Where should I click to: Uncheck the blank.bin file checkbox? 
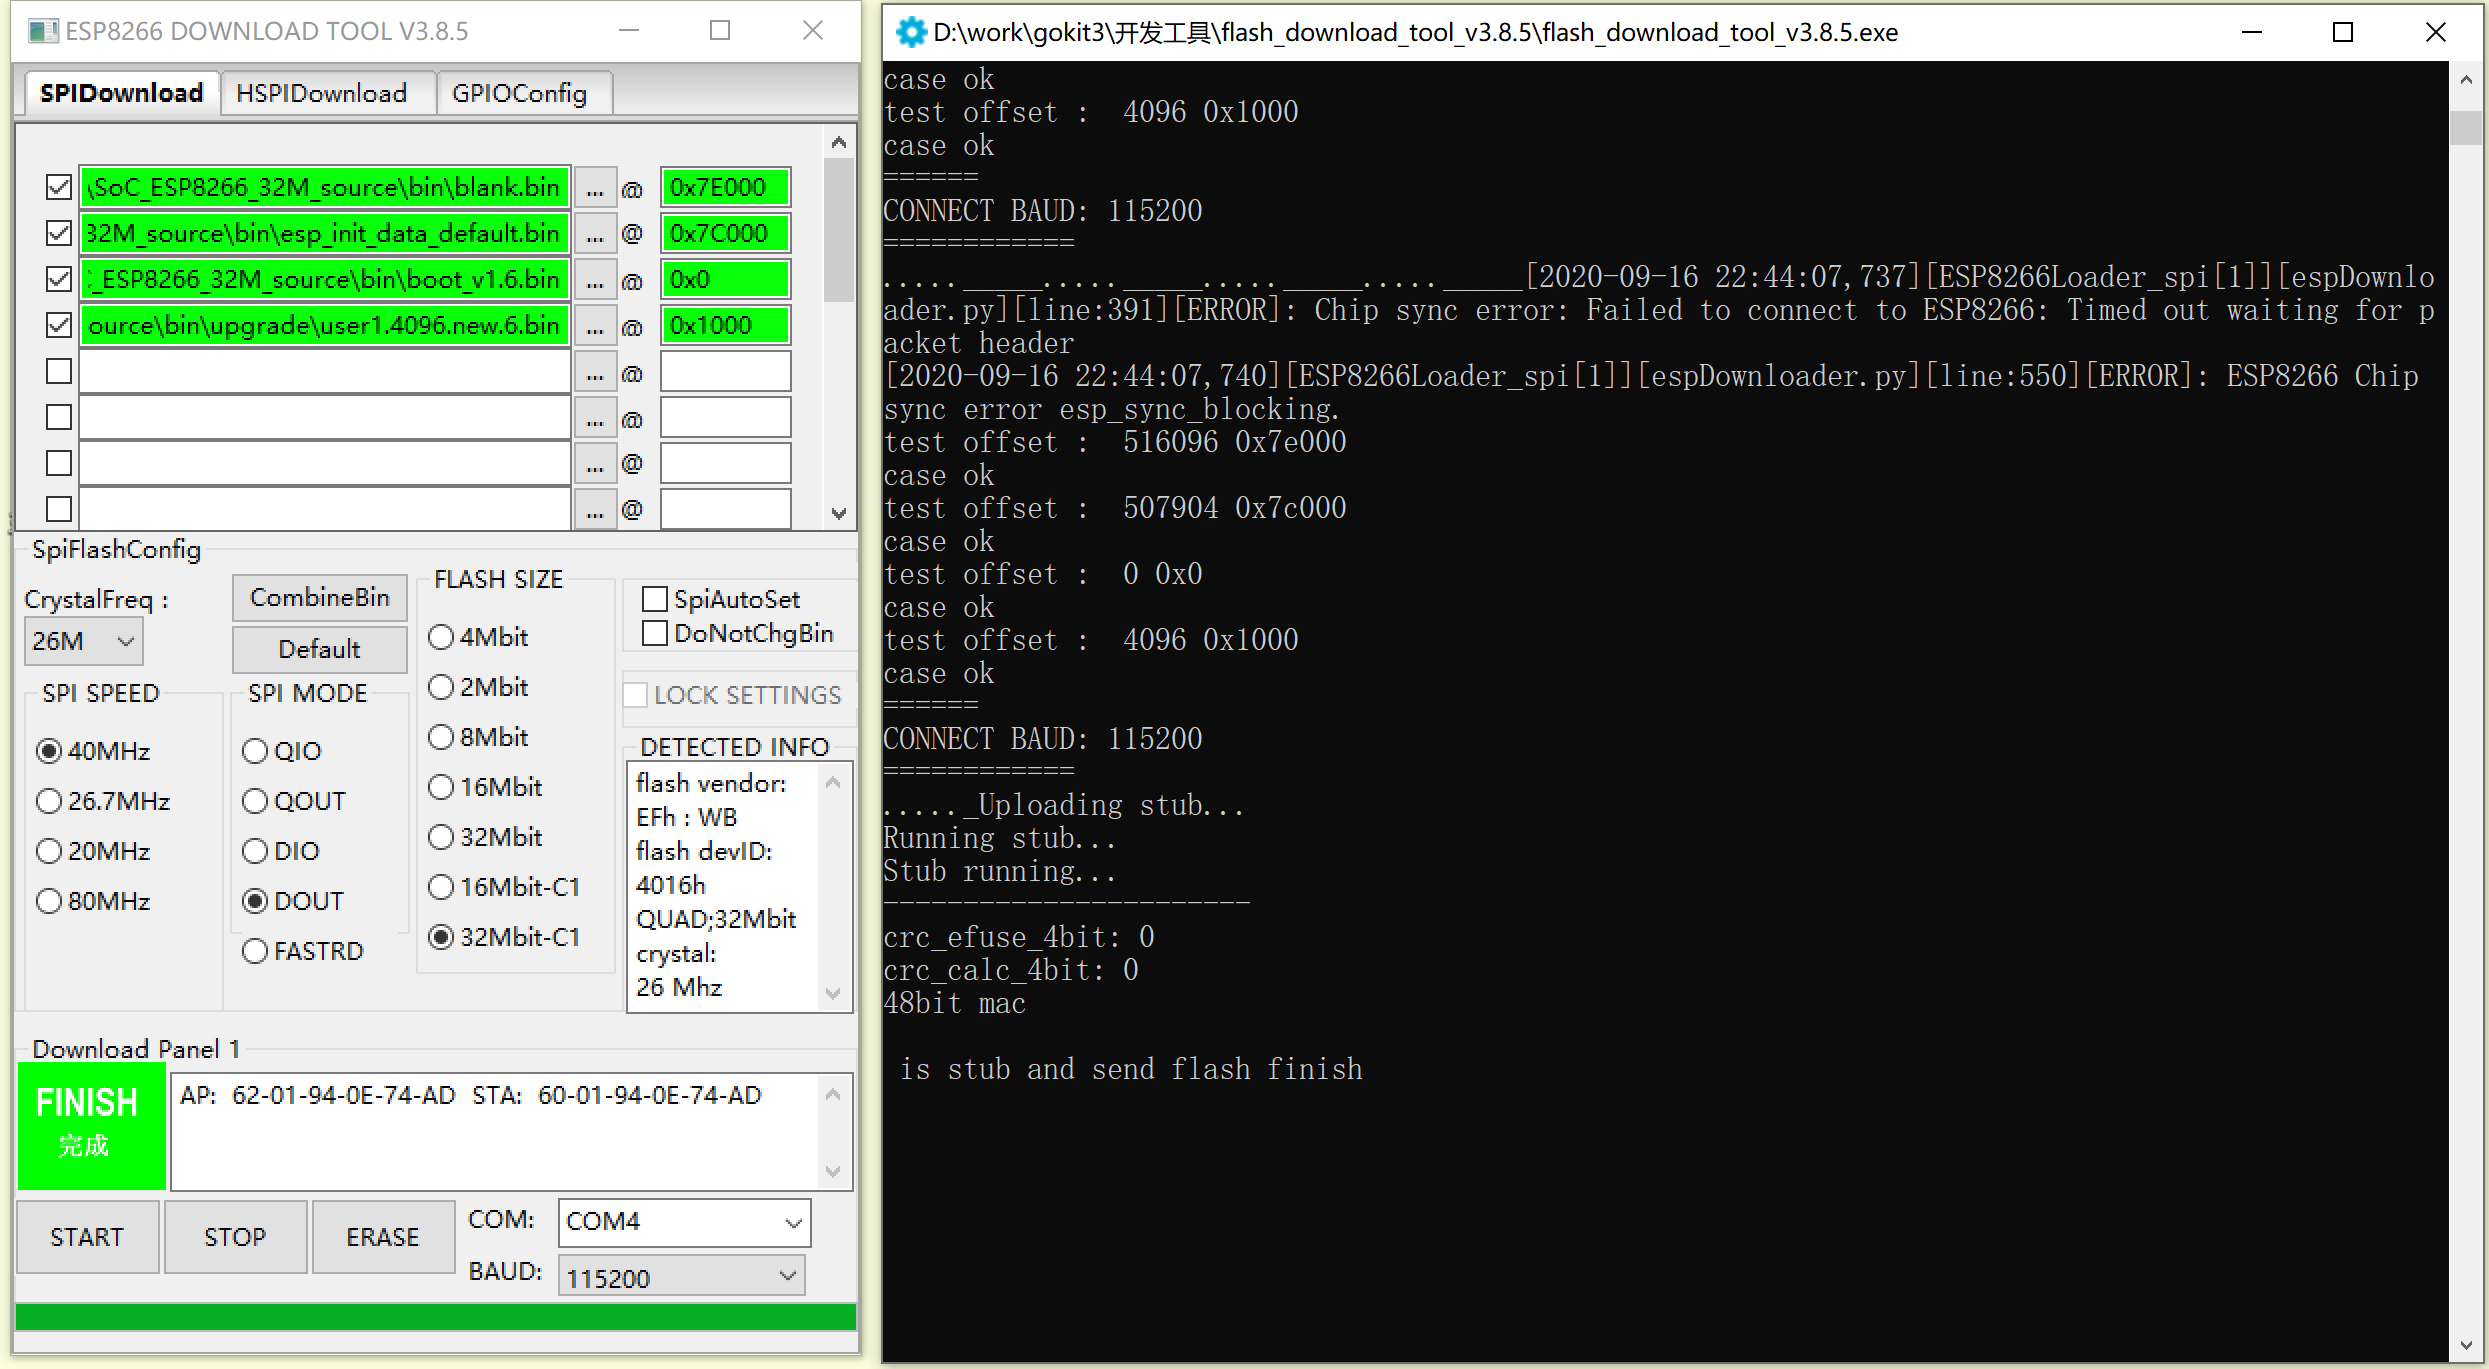(x=59, y=187)
